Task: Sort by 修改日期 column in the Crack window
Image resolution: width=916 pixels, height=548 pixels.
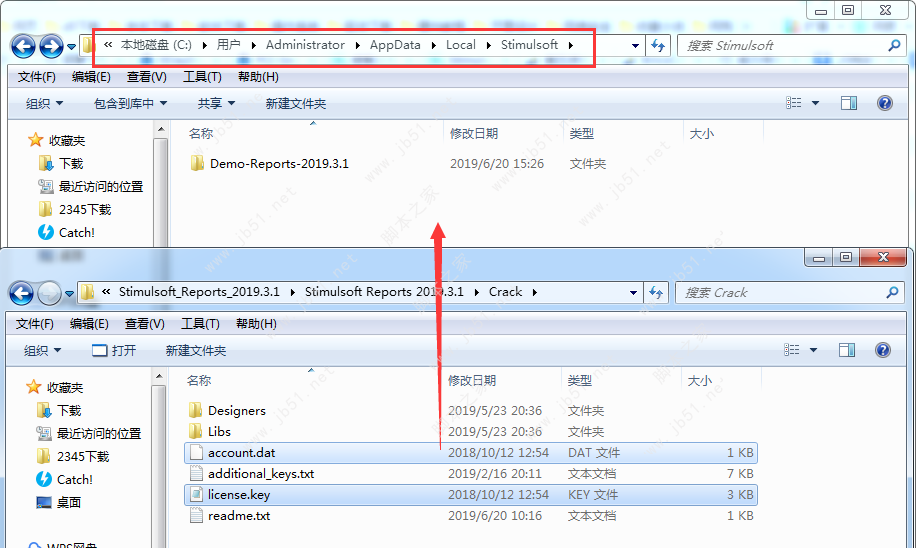Action: click(x=471, y=381)
